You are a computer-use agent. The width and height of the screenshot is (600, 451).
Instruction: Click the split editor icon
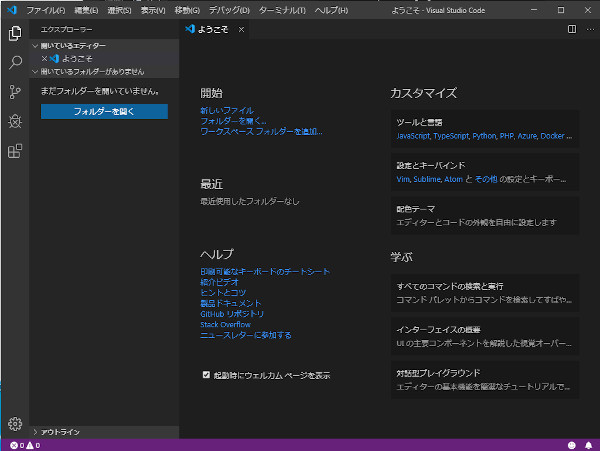(x=572, y=29)
